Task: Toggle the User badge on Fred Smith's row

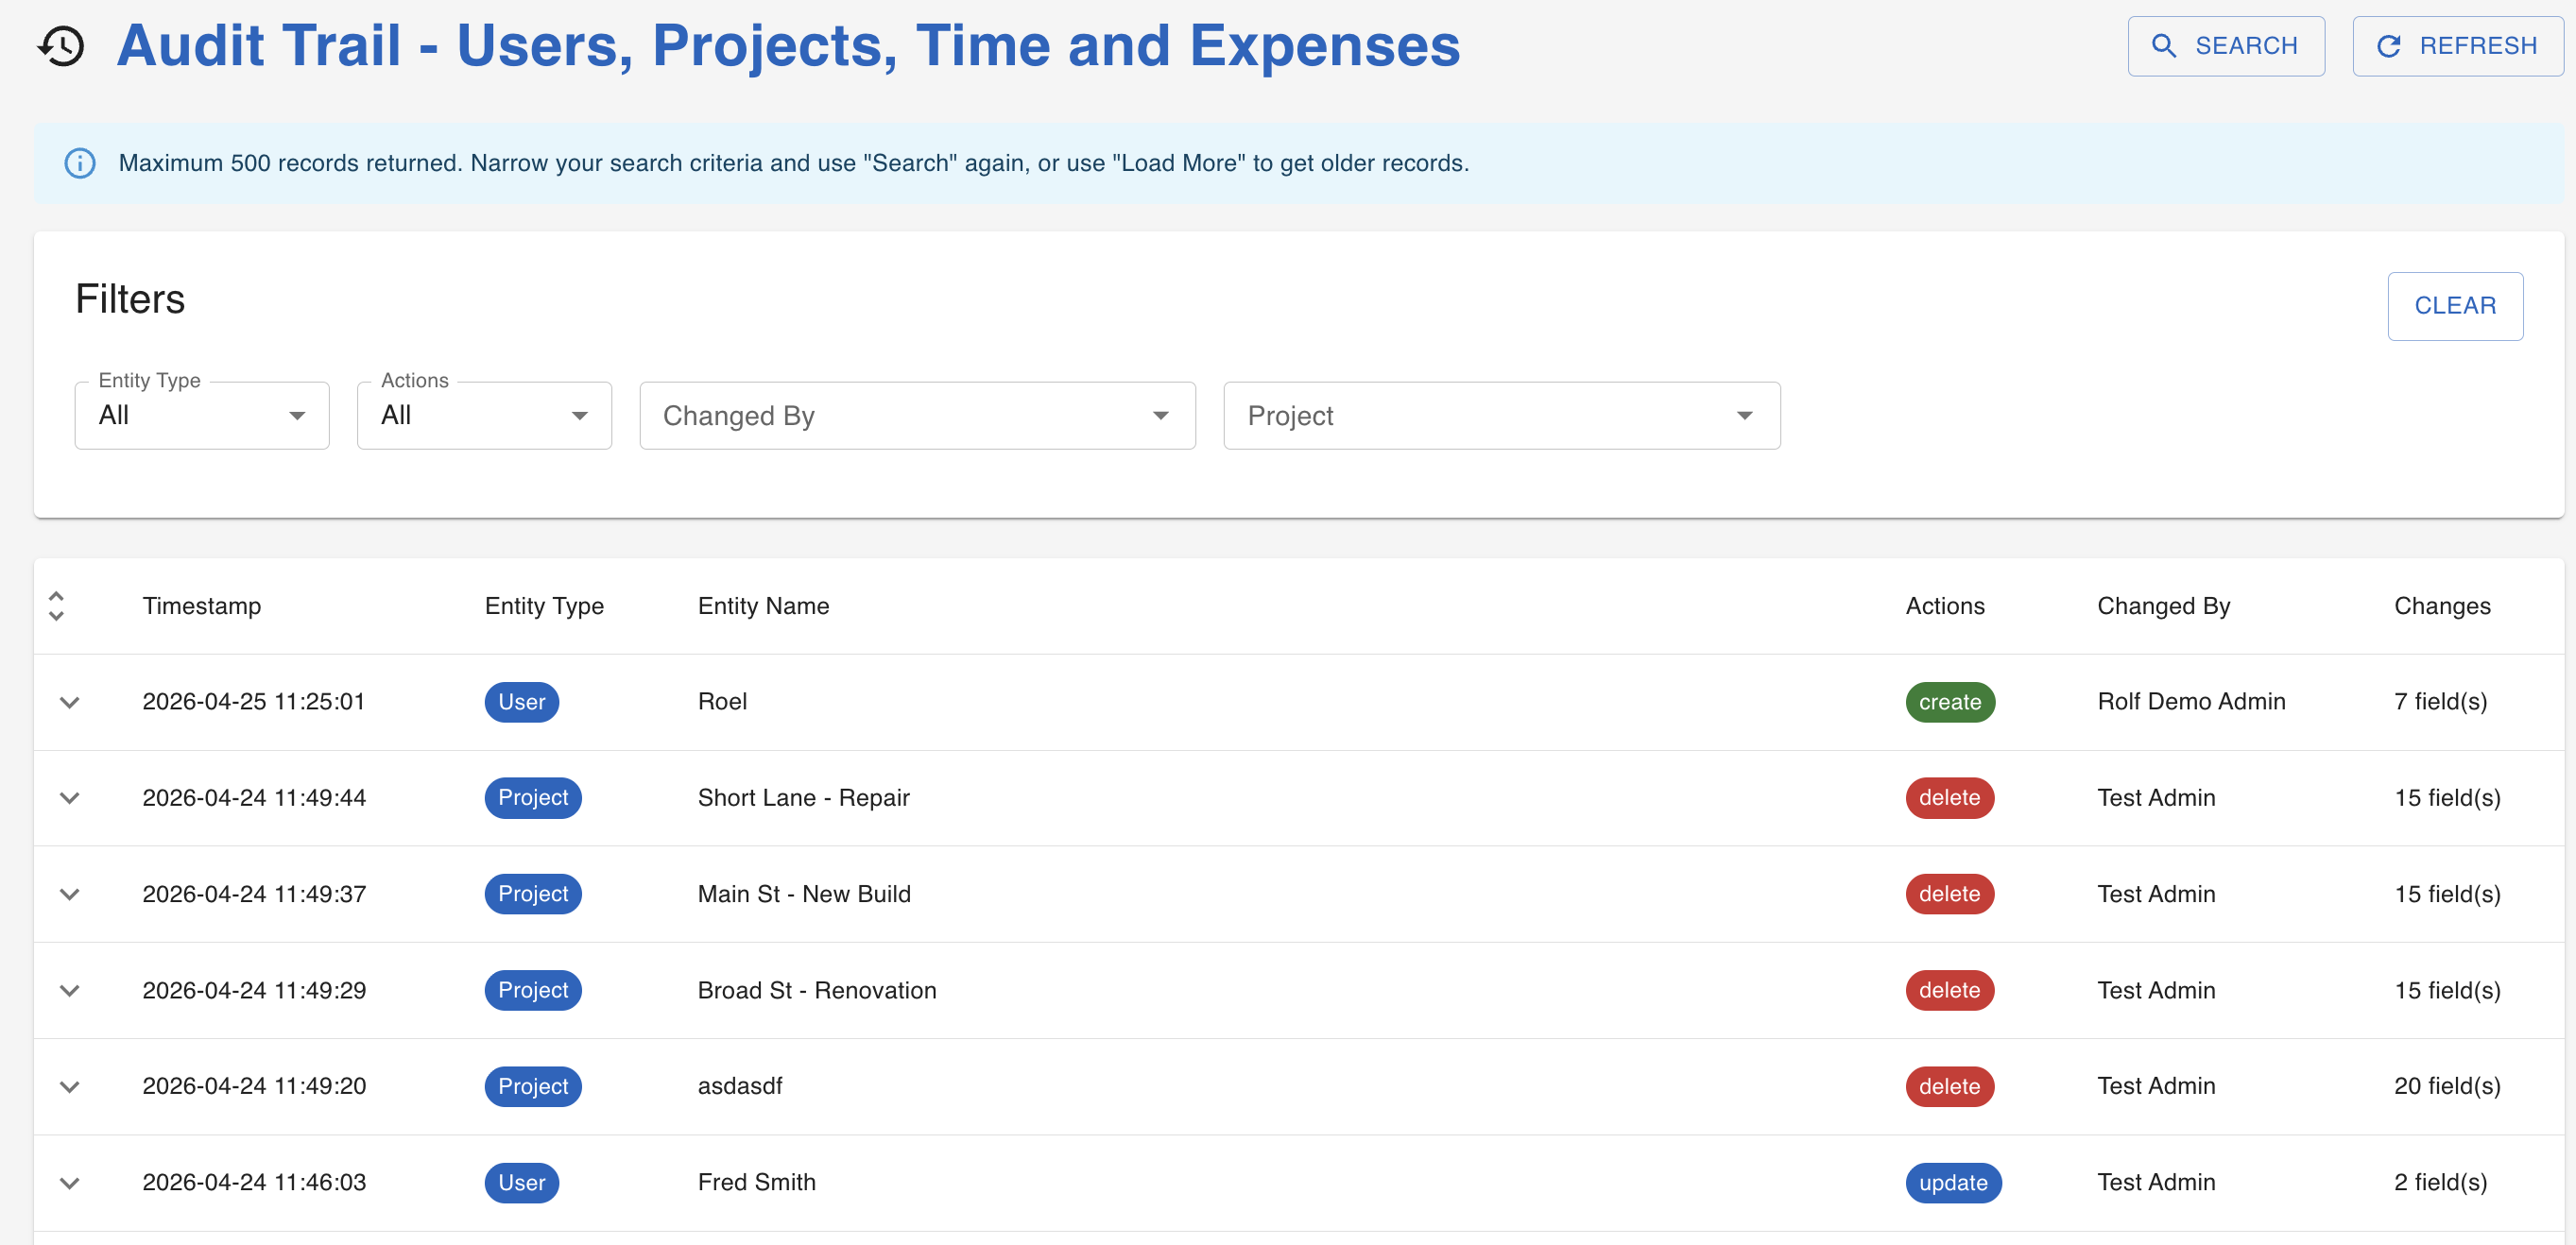Action: 521,1182
